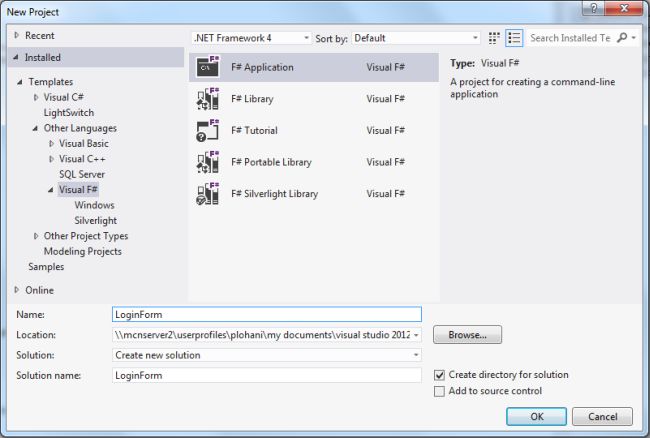
Task: Select the F# Application template icon
Action: click(208, 67)
